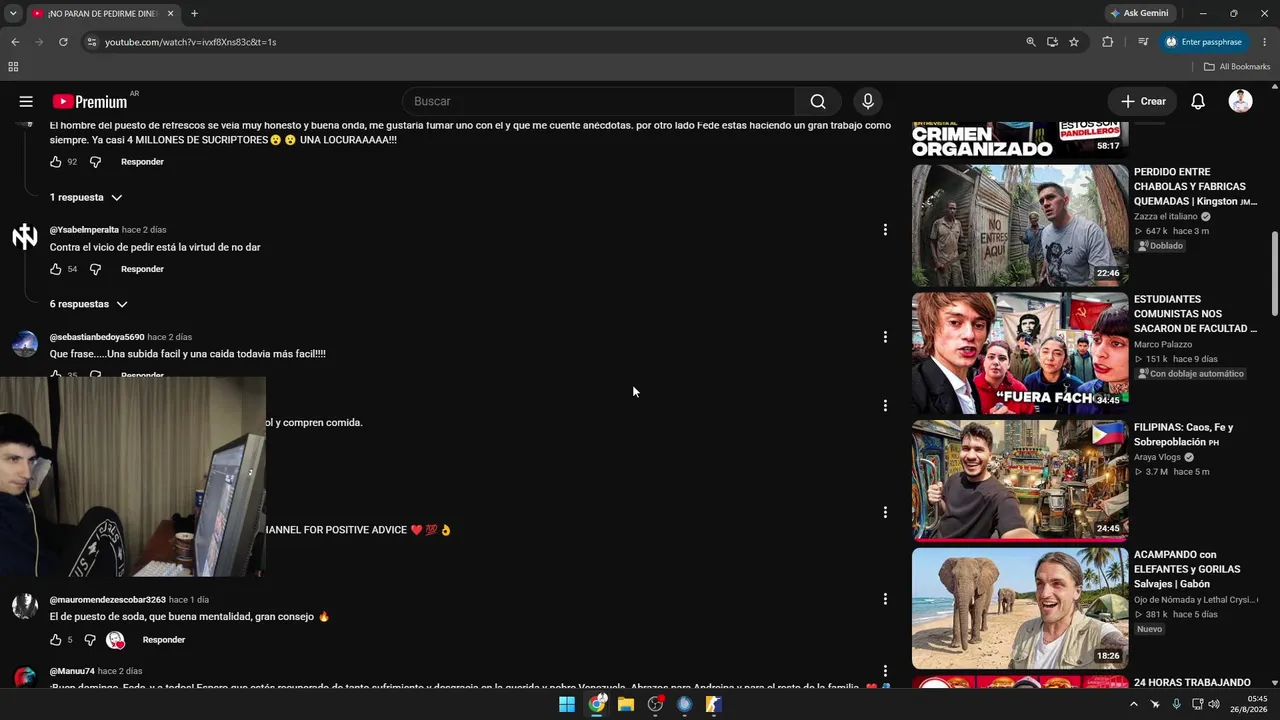Open the apps grid in bookmarks bar

click(x=13, y=67)
